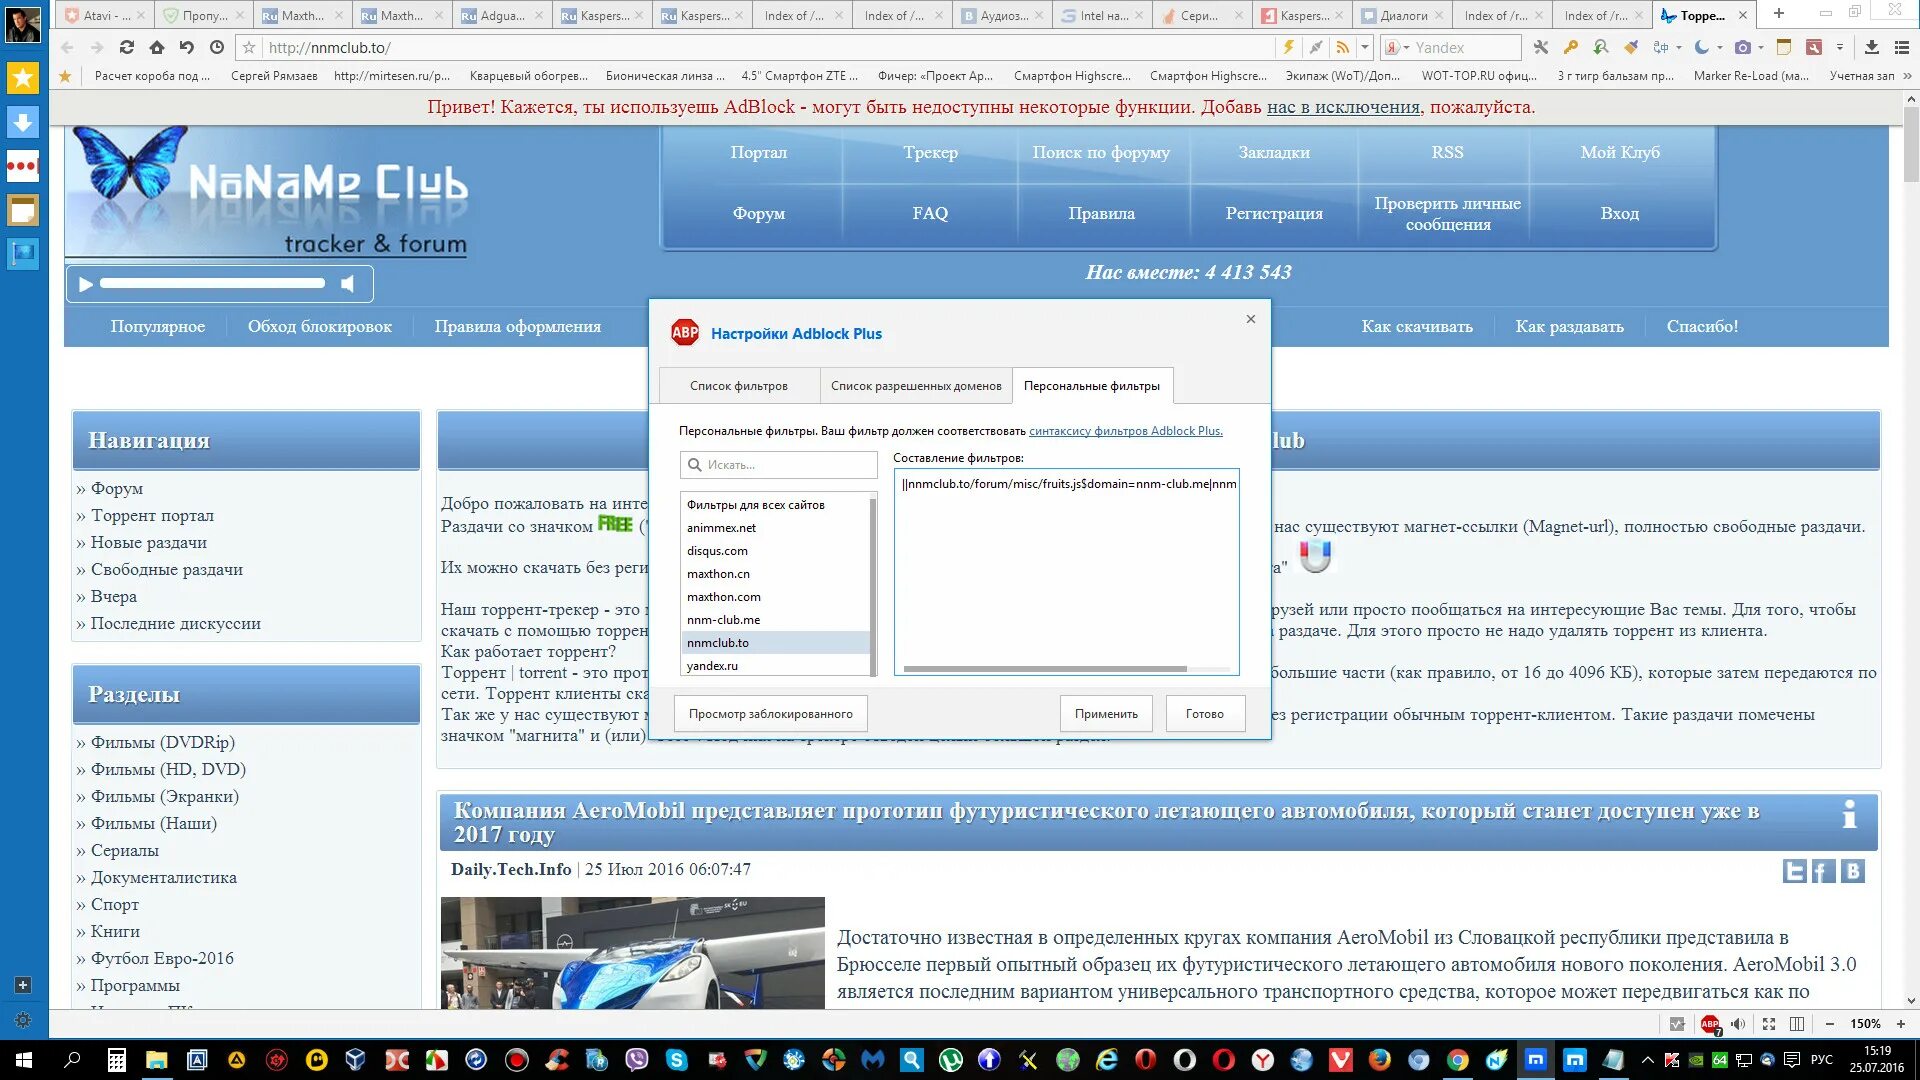Click Применить button in Adblock settings
The width and height of the screenshot is (1920, 1080).
point(1105,712)
